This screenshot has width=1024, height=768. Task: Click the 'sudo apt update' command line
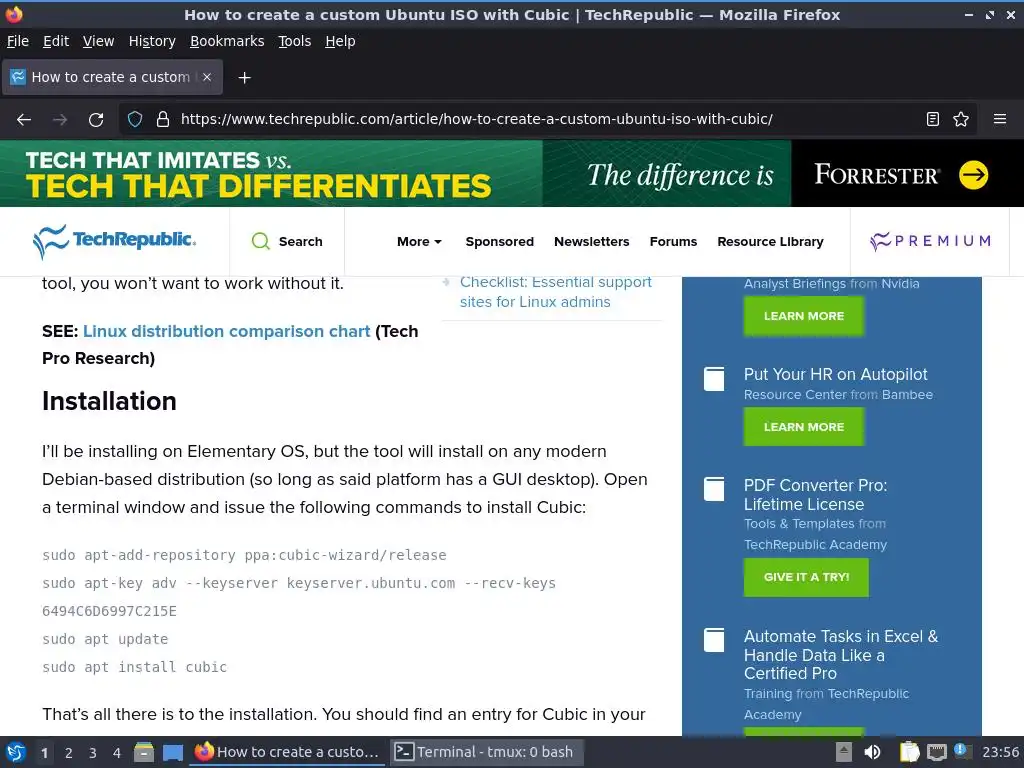(x=105, y=639)
